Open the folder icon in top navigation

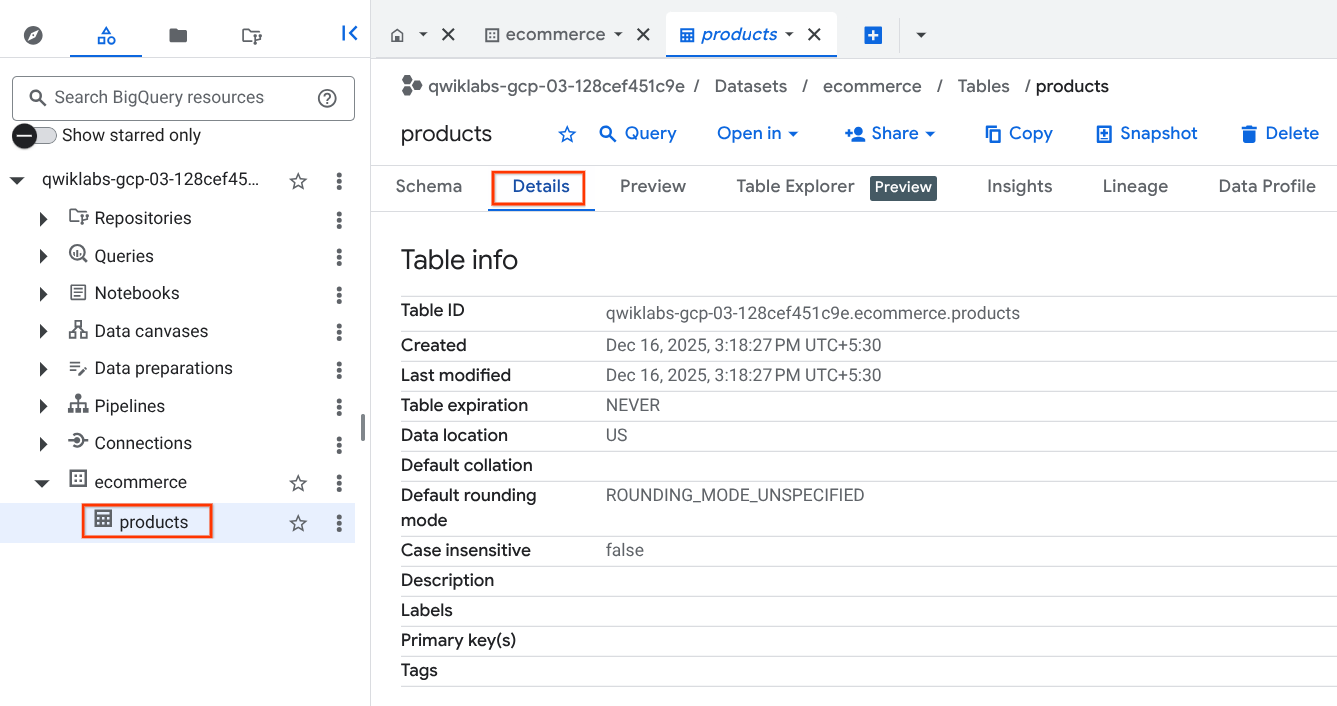(x=178, y=33)
